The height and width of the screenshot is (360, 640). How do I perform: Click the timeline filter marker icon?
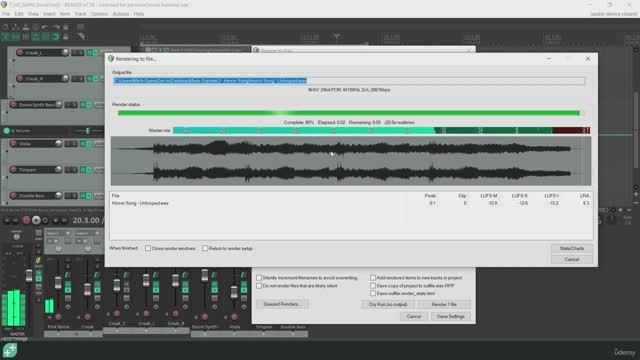337,37
